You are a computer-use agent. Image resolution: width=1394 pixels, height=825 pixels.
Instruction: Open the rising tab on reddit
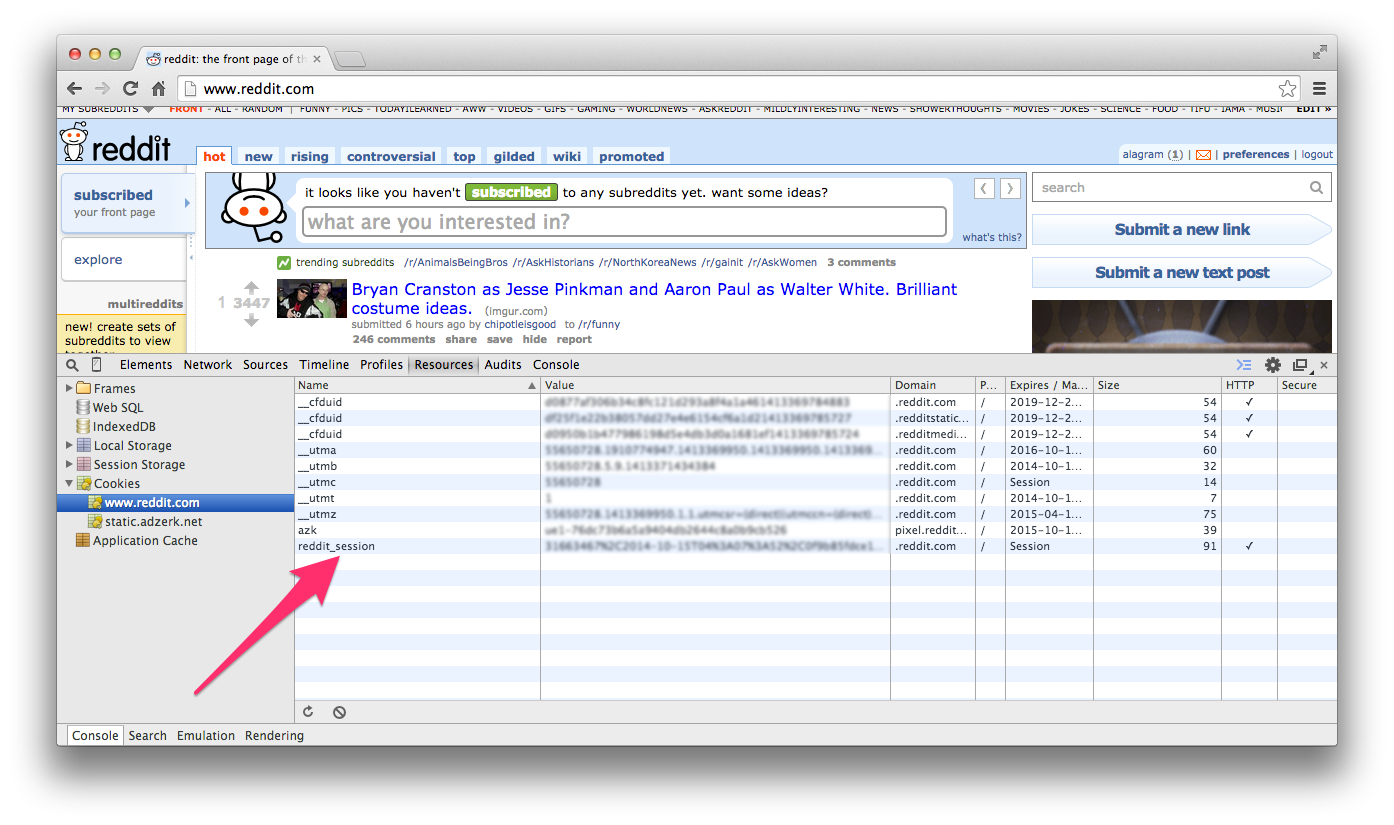point(309,156)
